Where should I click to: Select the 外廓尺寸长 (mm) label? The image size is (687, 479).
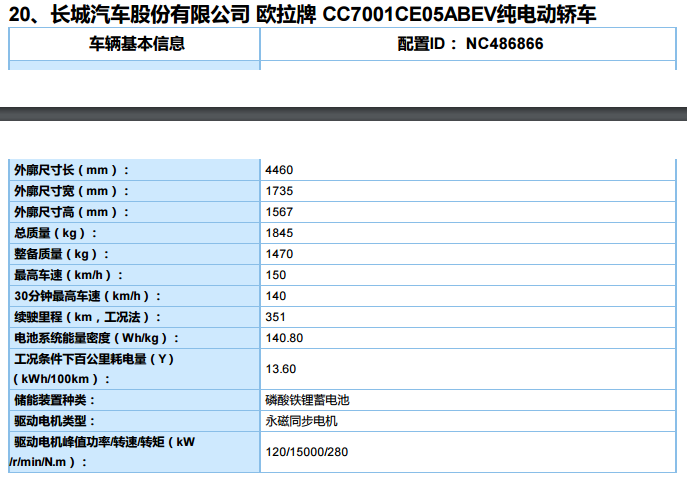tap(72, 170)
